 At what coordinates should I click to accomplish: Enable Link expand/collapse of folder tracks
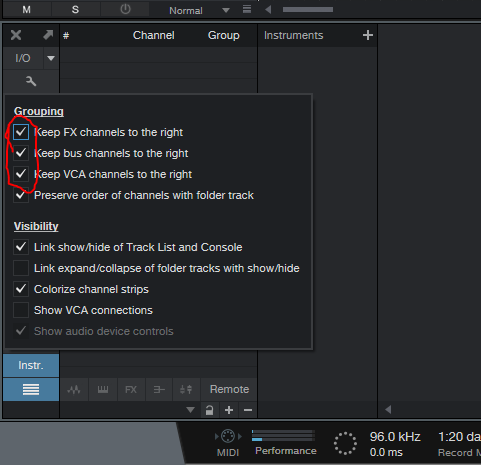pyautogui.click(x=21, y=268)
